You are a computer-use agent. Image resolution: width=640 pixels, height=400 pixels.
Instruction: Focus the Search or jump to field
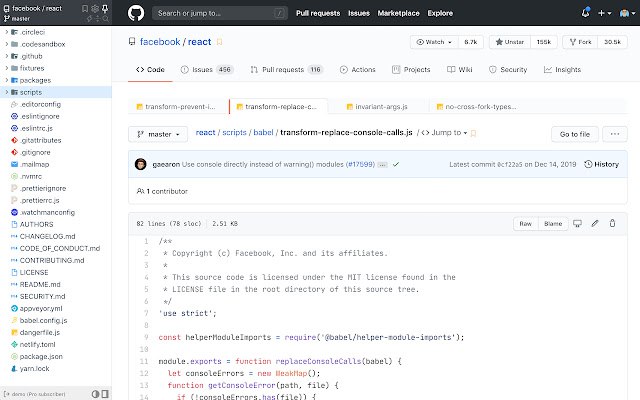coord(220,13)
